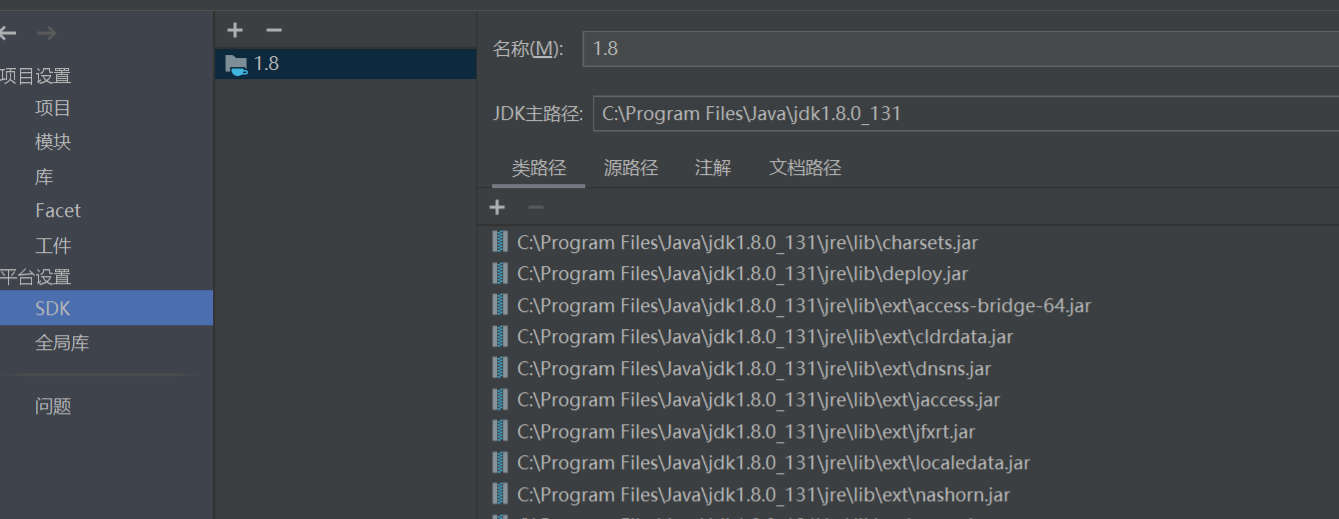Add a new SDK with plus icon
The width and height of the screenshot is (1339, 519).
[235, 31]
